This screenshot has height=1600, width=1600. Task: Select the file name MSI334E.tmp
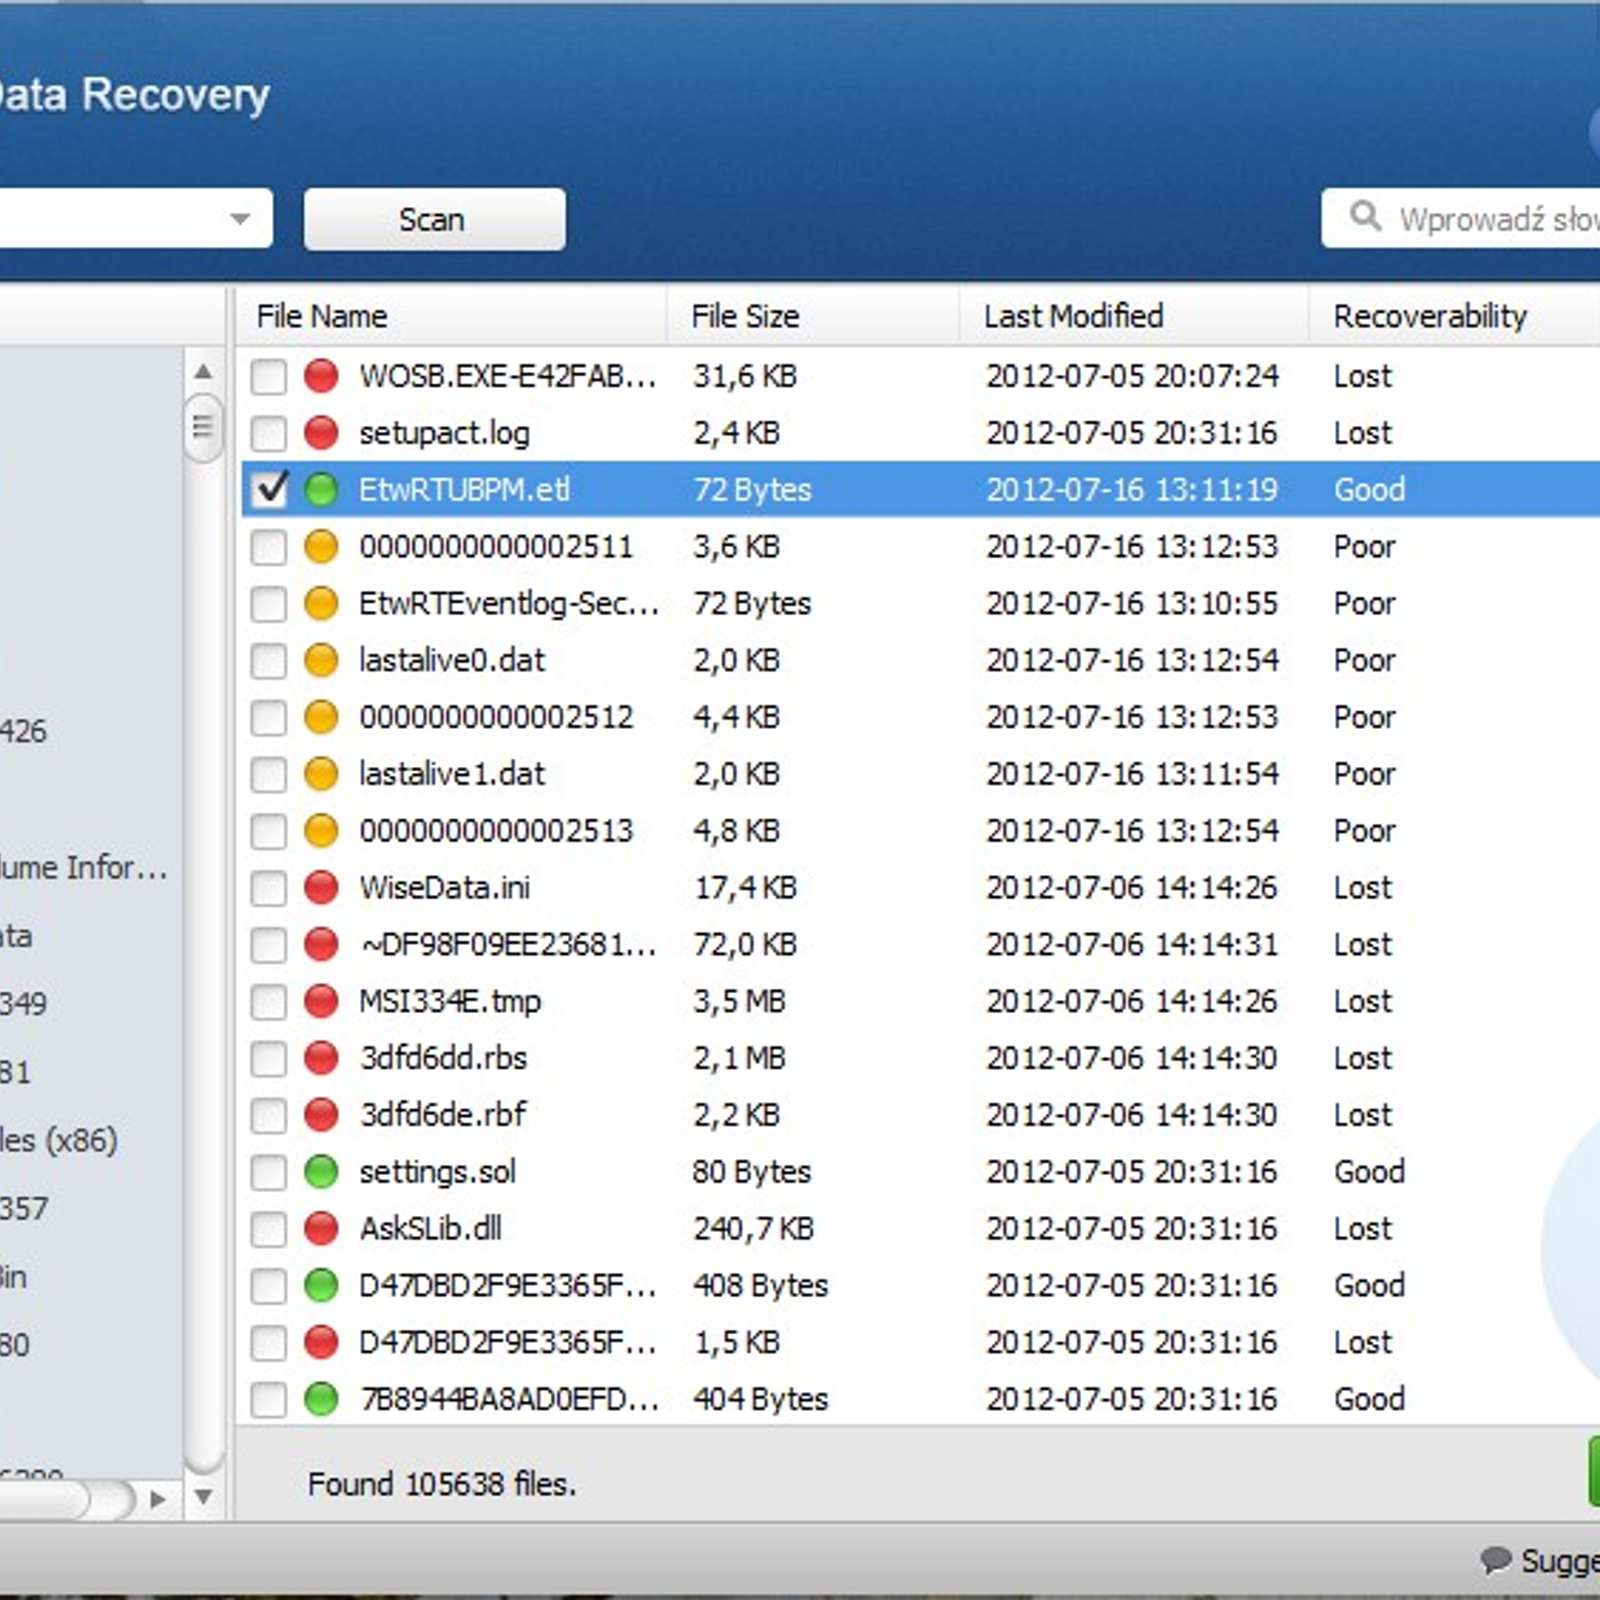tap(450, 1001)
